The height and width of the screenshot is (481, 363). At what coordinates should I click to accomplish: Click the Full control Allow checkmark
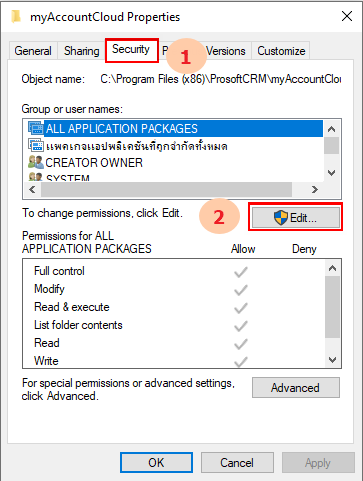click(241, 272)
